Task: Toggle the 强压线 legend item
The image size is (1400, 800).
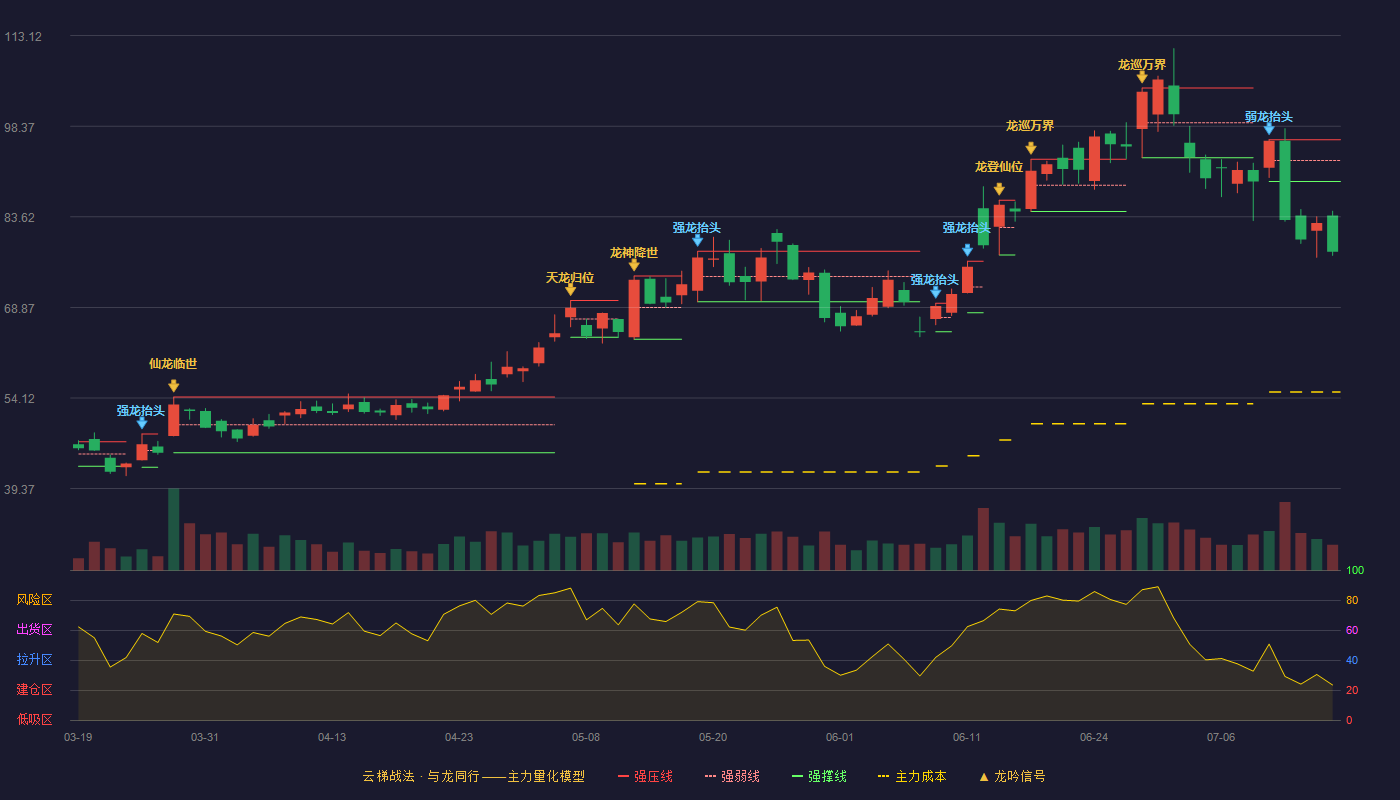Action: tap(645, 776)
